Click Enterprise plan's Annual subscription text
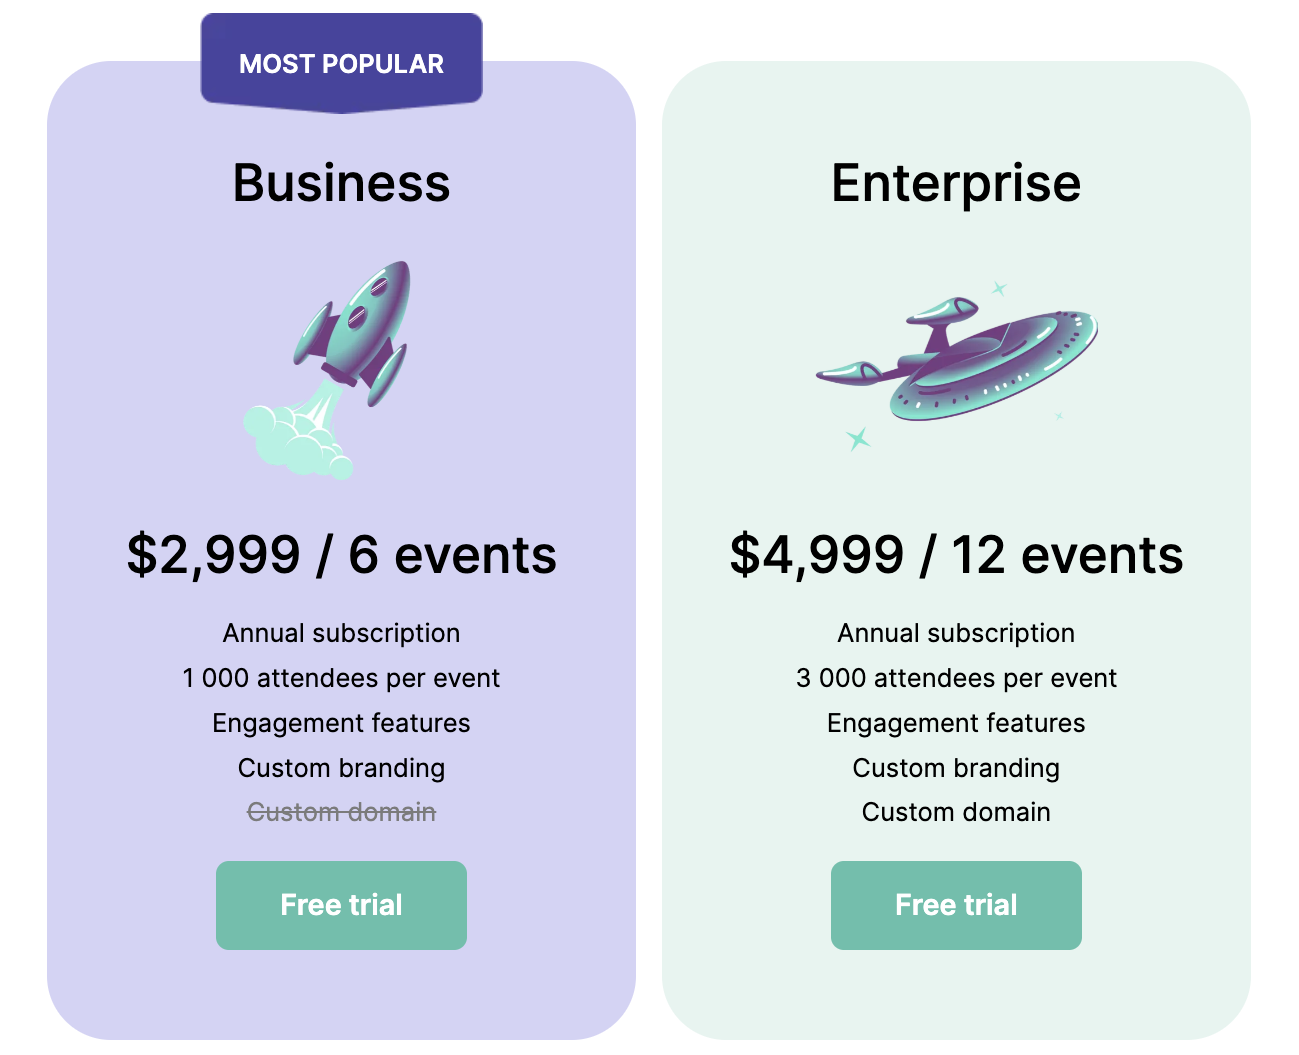 pos(956,633)
